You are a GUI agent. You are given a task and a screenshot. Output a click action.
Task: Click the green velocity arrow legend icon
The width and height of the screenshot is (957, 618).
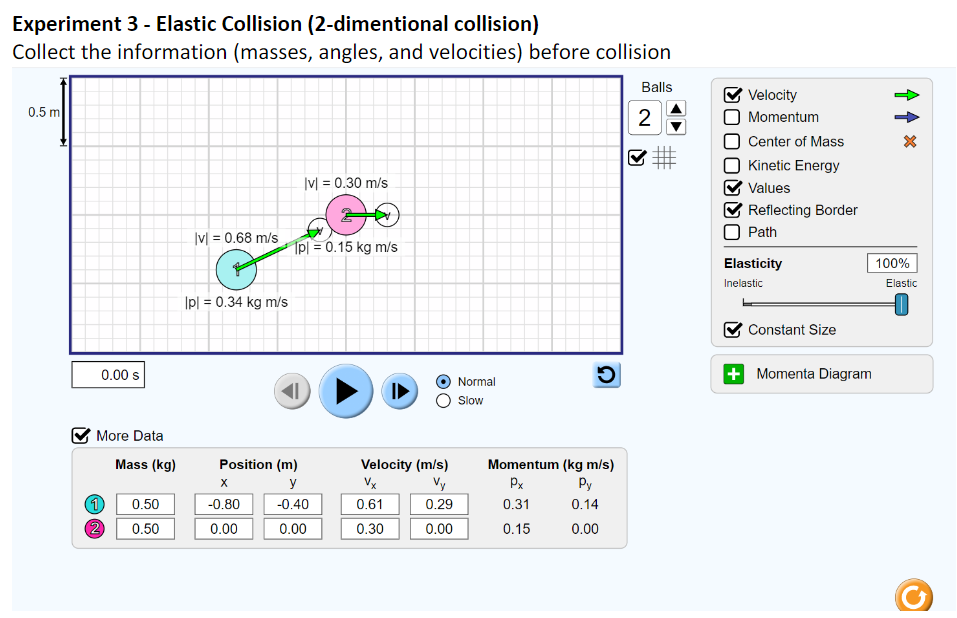coord(906,94)
